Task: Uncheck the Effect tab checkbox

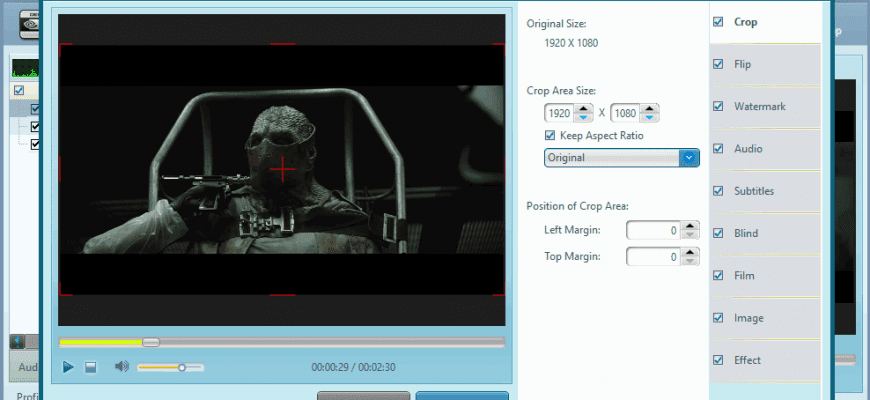Action: coord(718,360)
